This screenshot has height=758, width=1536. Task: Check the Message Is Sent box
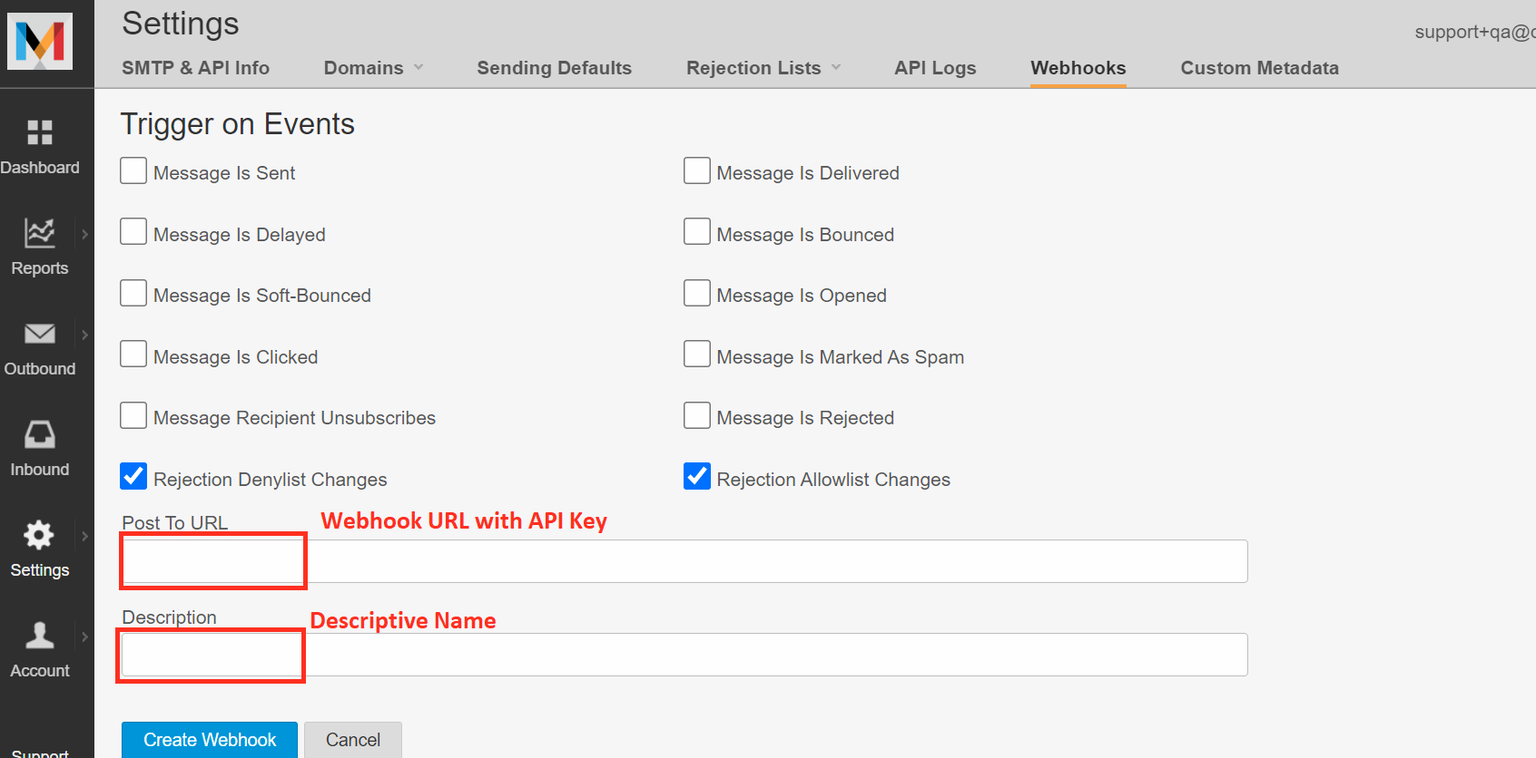pos(133,171)
